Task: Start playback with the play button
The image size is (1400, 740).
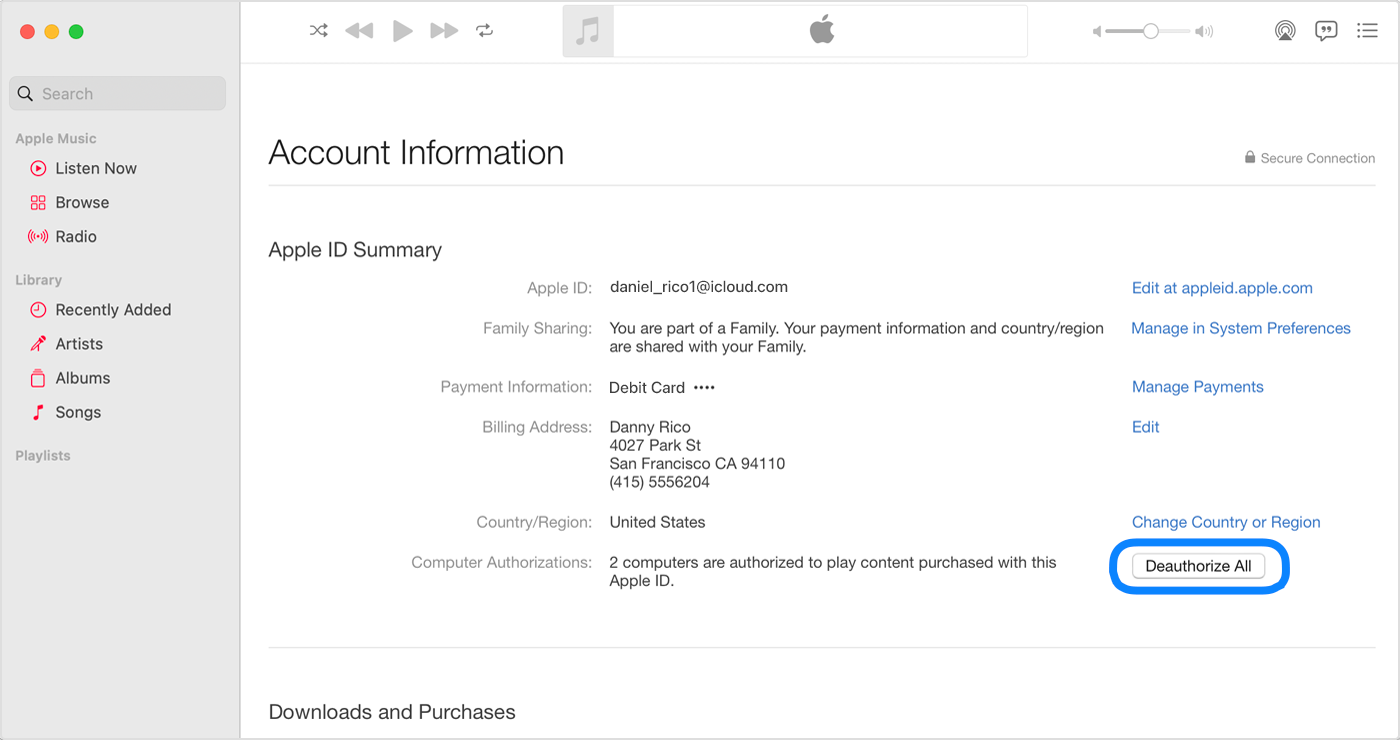Action: [403, 31]
